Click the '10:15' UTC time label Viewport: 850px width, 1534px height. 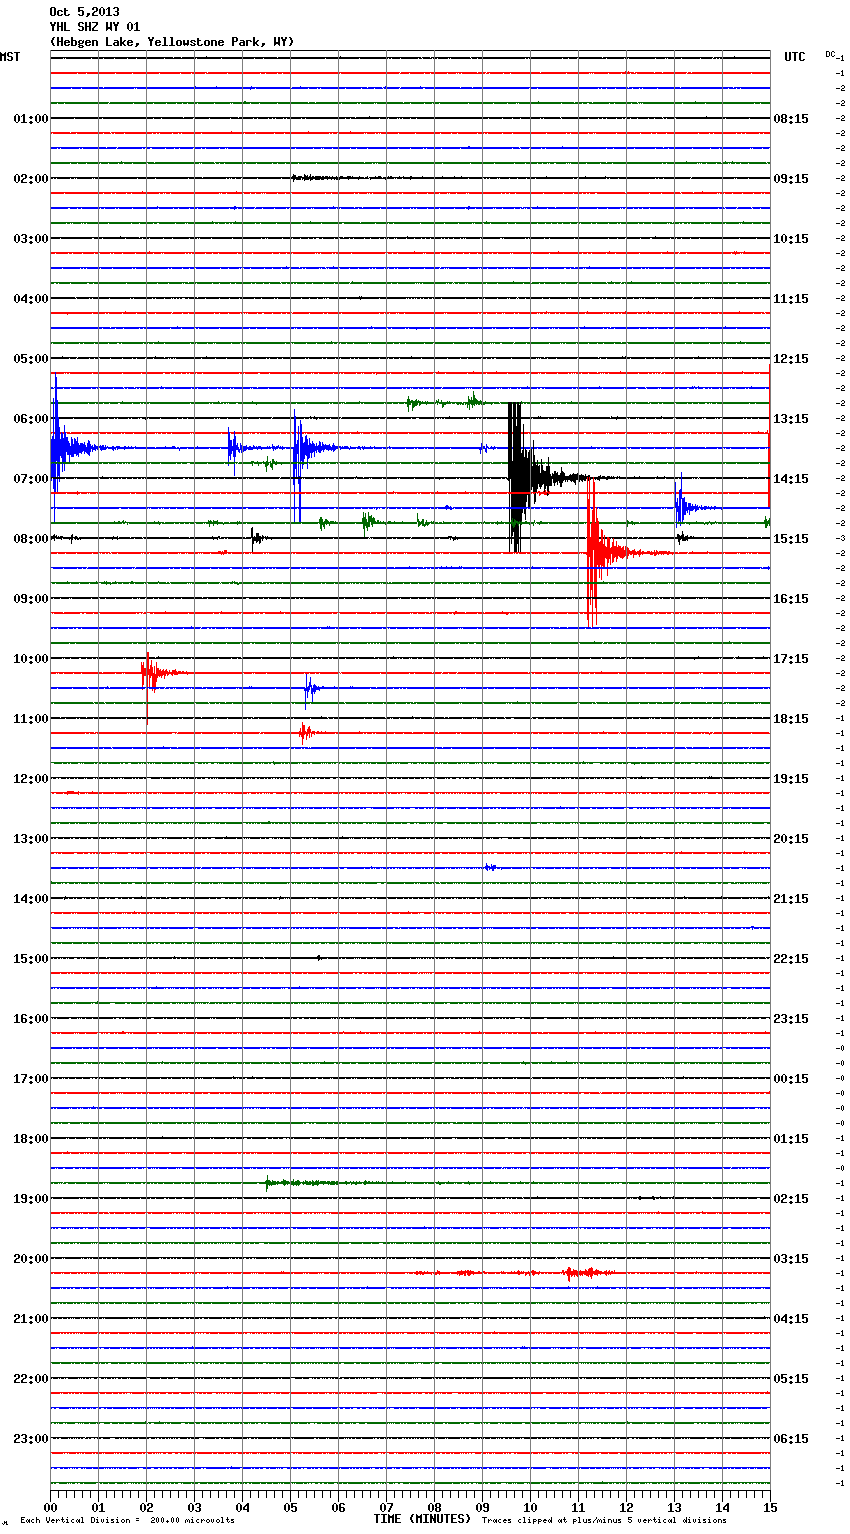(791, 239)
